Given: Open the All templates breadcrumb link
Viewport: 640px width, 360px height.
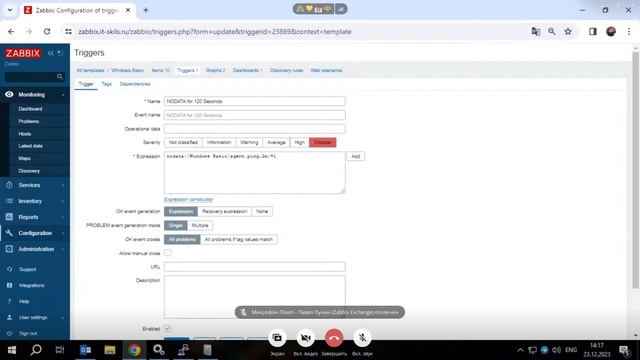Looking at the screenshot, I should (x=91, y=70).
